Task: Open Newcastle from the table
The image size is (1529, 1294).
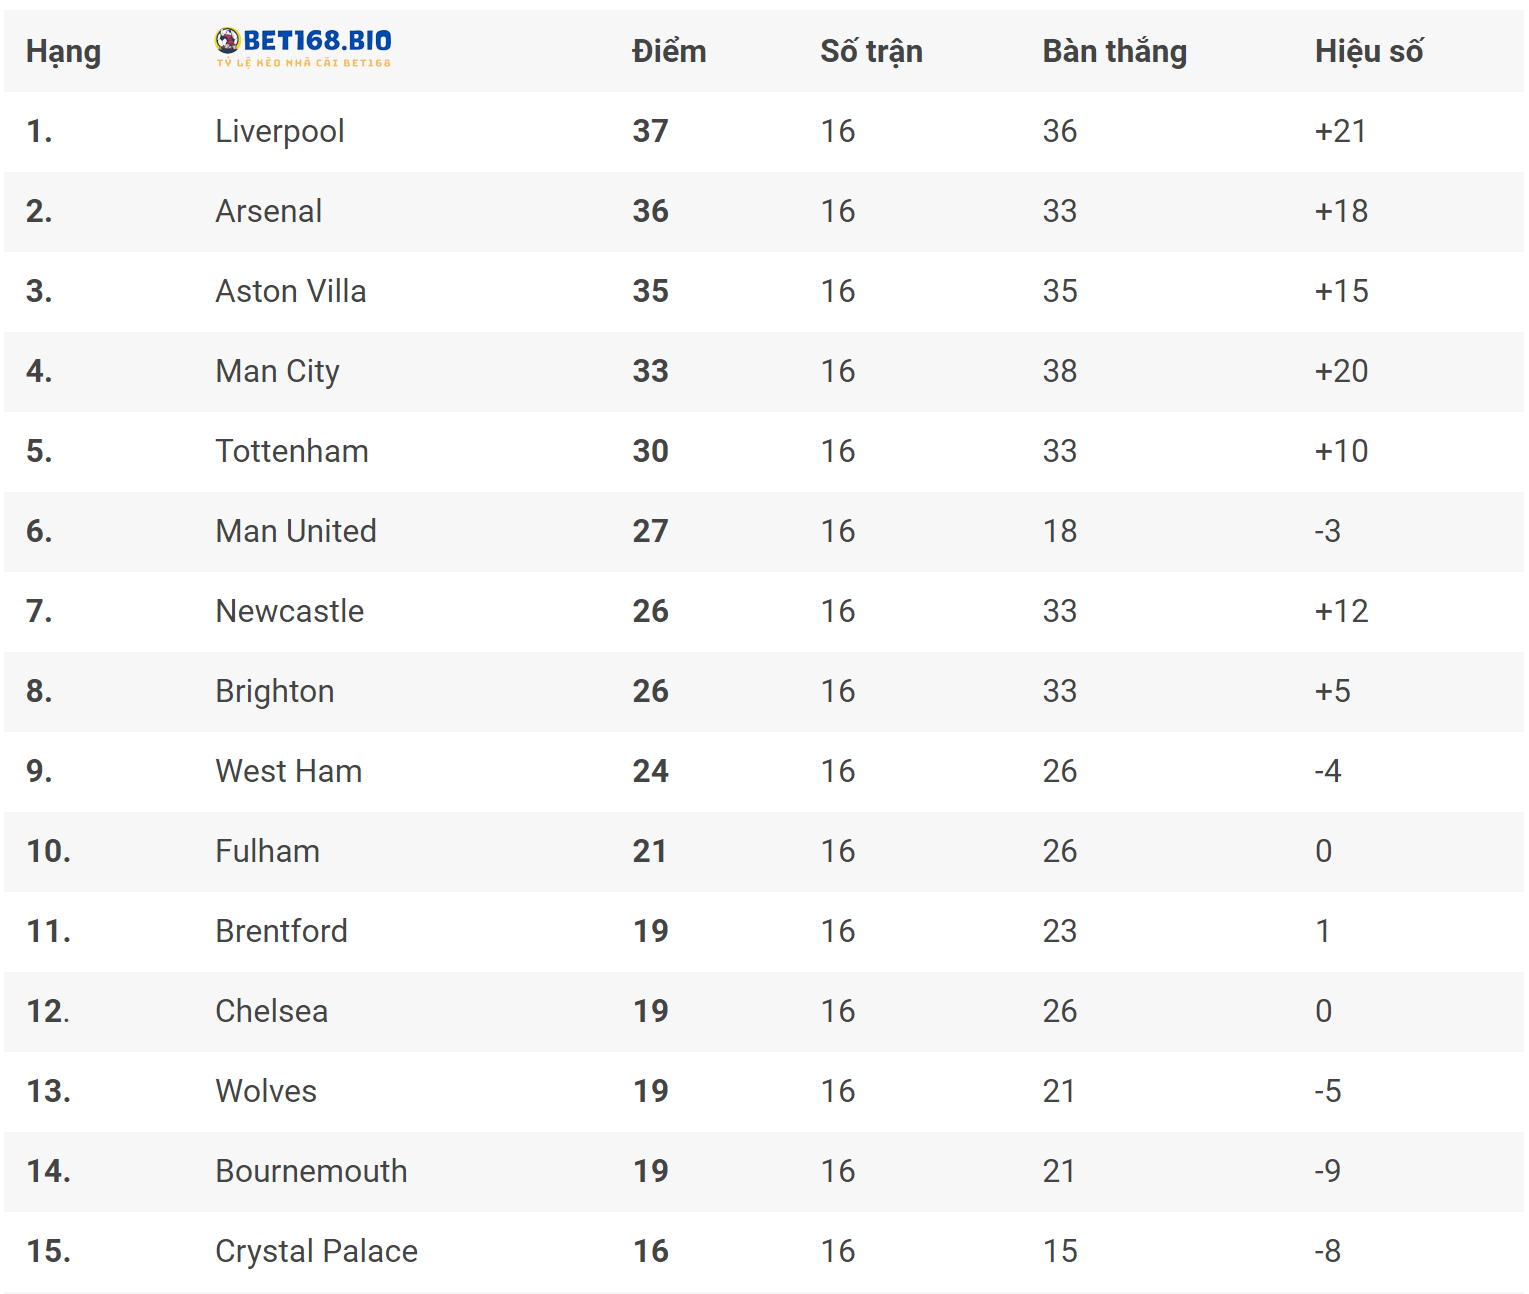Action: pyautogui.click(x=290, y=611)
